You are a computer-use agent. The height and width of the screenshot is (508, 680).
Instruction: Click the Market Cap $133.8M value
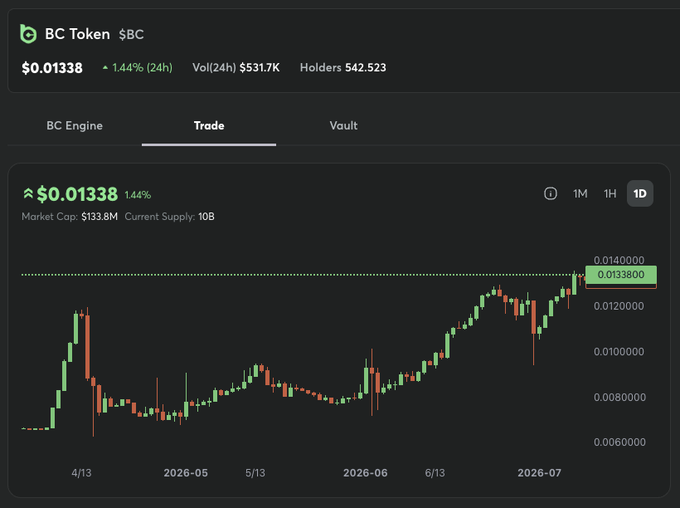99,216
